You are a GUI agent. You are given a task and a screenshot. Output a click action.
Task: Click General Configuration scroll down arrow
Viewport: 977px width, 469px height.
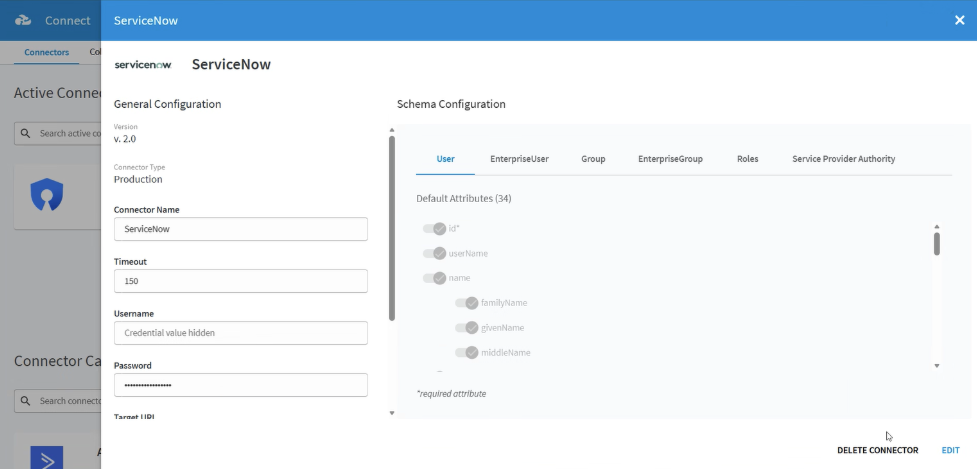tap(392, 413)
